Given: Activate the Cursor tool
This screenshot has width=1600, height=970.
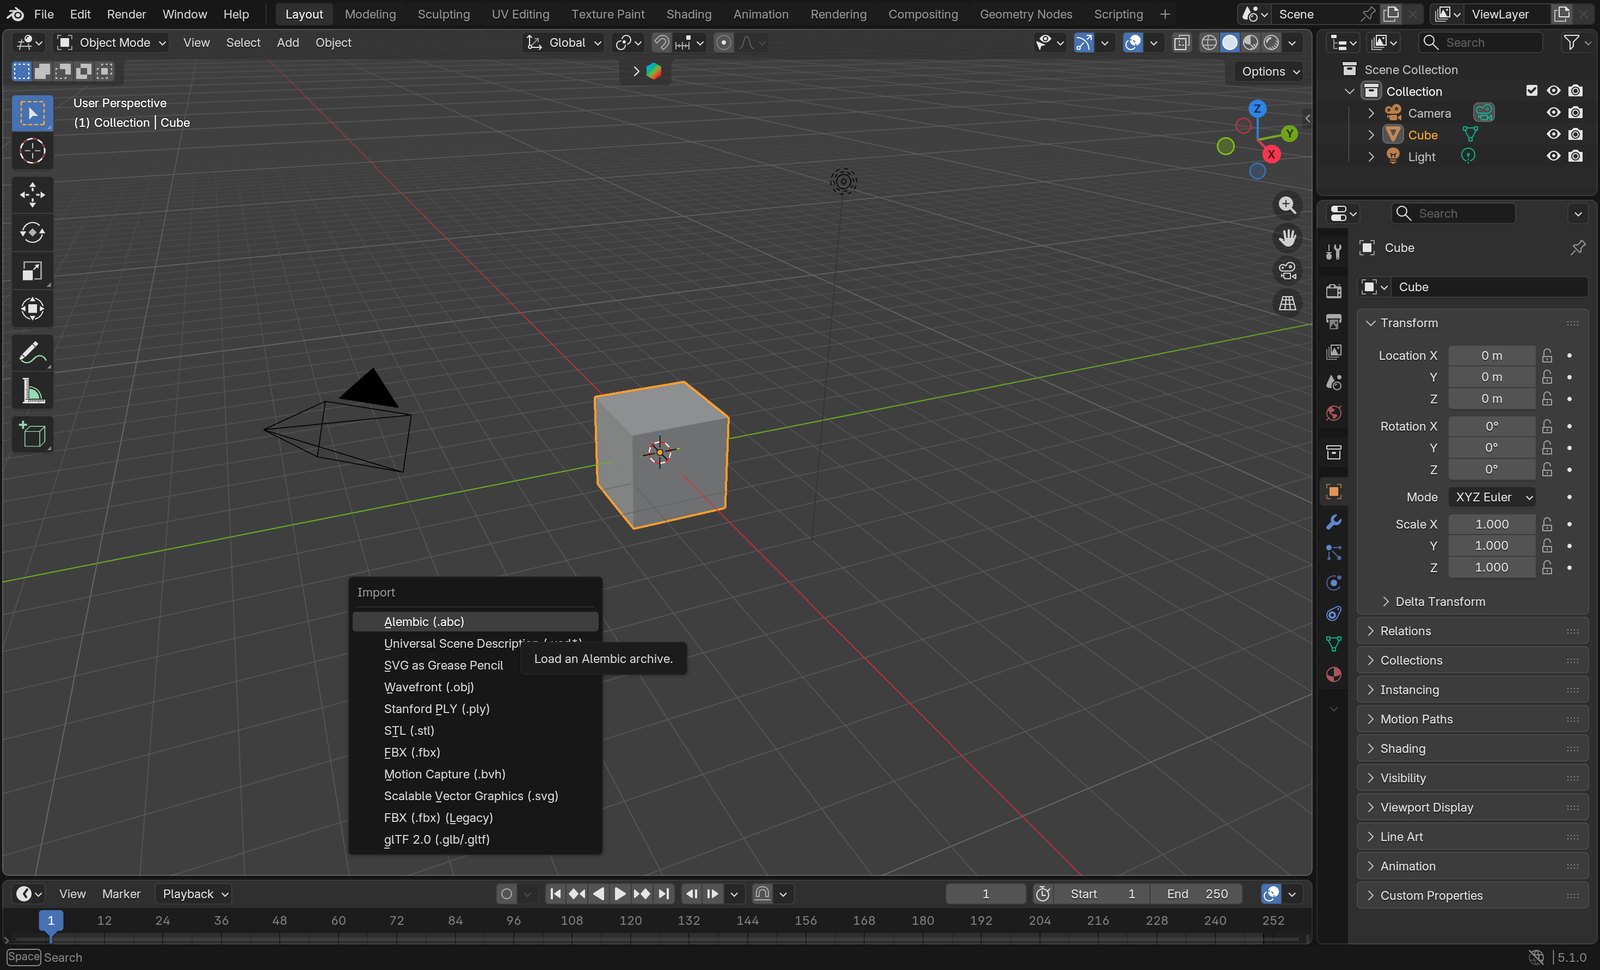Looking at the screenshot, I should coord(32,151).
